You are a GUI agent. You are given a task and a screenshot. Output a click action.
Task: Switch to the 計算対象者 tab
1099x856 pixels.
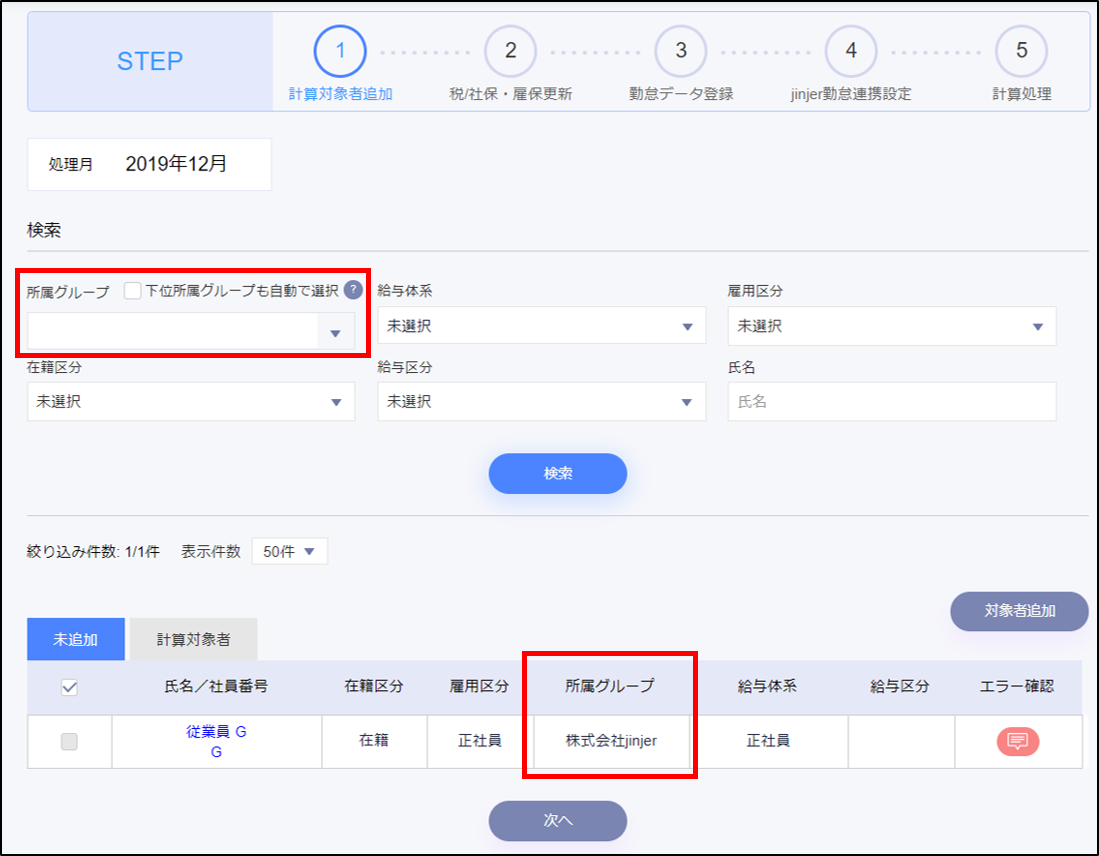pyautogui.click(x=193, y=639)
